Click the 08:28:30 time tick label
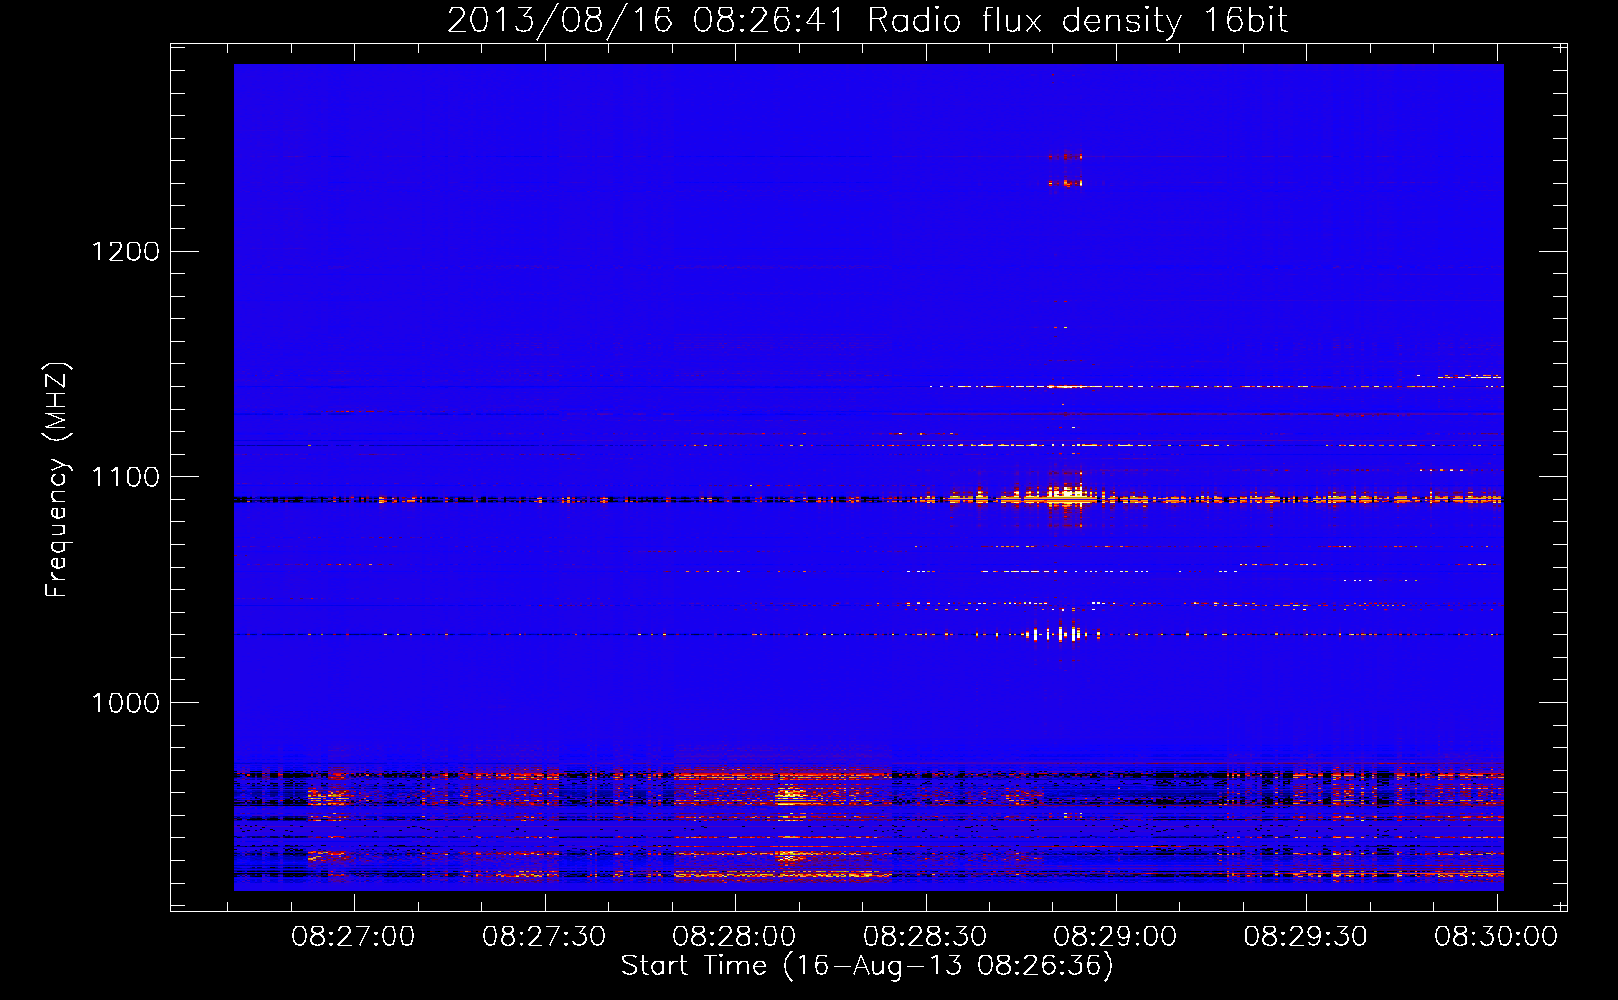Image resolution: width=1618 pixels, height=1000 pixels. point(925,936)
